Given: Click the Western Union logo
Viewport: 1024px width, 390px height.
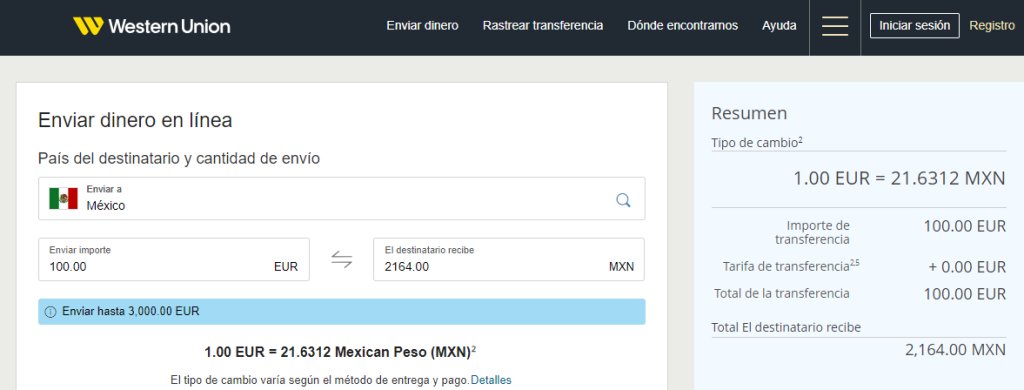Looking at the screenshot, I should [152, 26].
